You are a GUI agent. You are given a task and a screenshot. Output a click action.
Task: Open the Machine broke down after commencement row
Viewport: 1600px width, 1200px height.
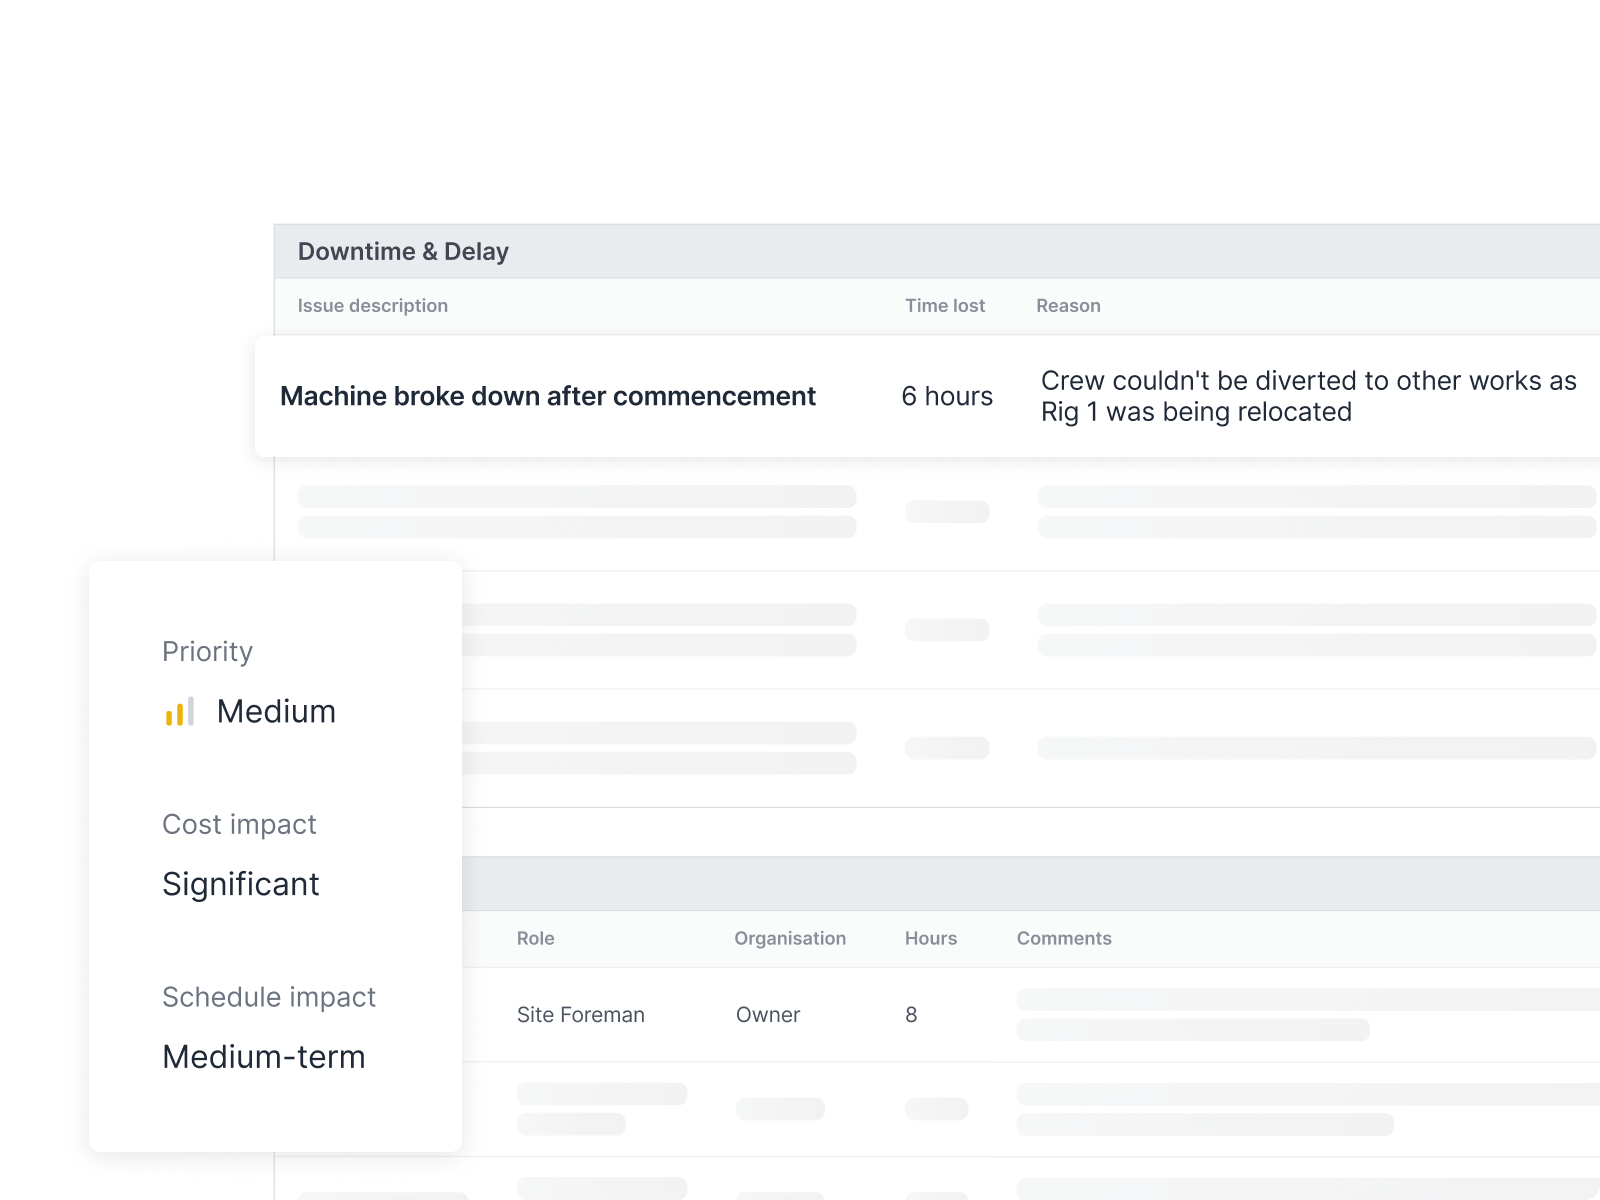tap(927, 396)
